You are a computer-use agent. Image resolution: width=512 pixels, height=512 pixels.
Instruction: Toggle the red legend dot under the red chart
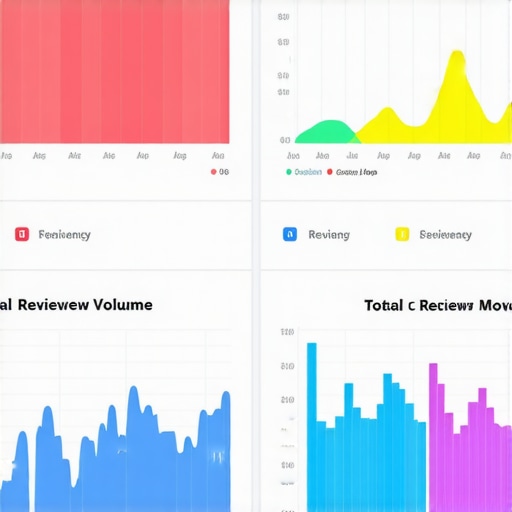[x=214, y=172]
